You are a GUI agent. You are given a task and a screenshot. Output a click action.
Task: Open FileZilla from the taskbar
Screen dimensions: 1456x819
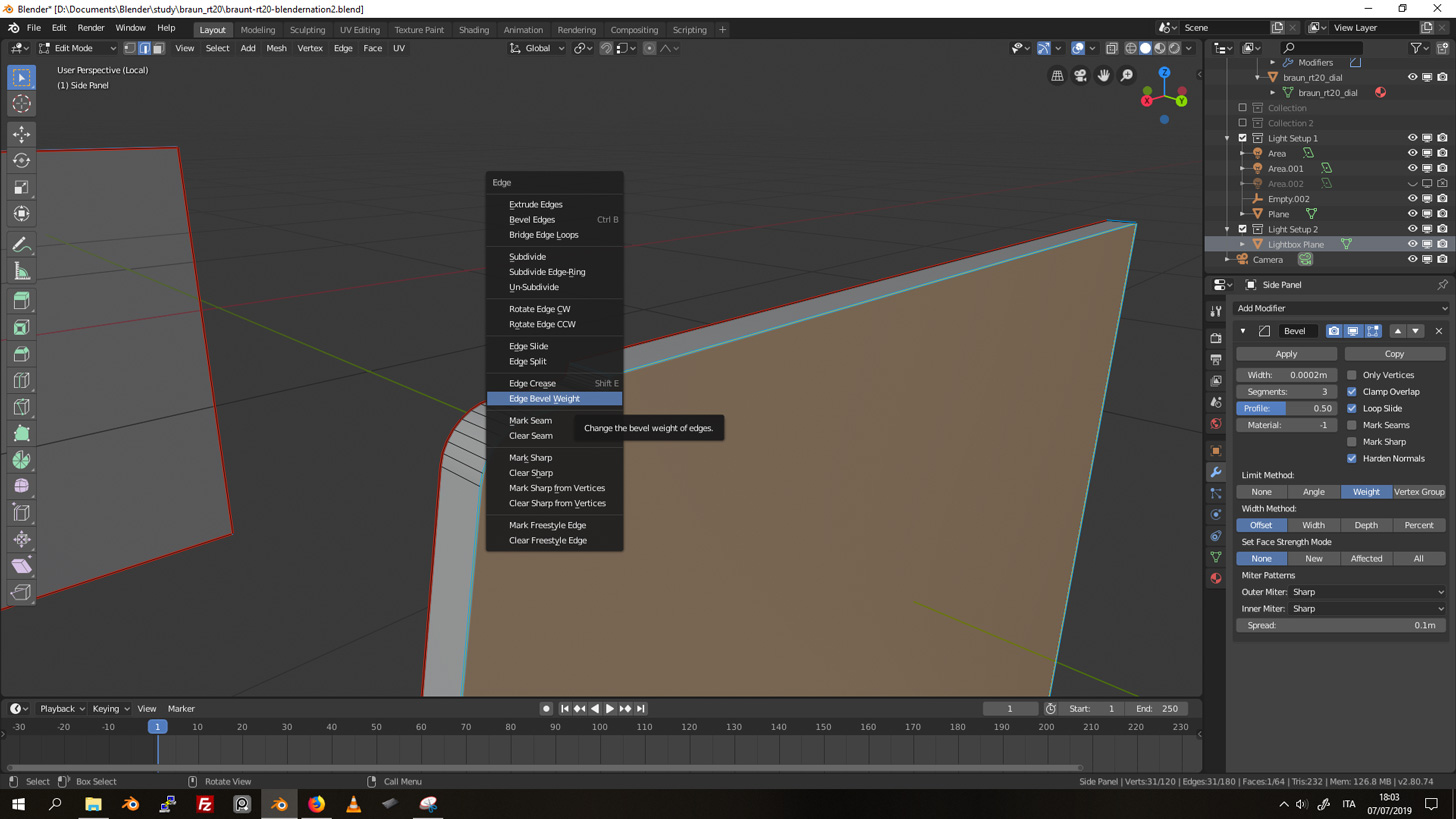[x=205, y=804]
